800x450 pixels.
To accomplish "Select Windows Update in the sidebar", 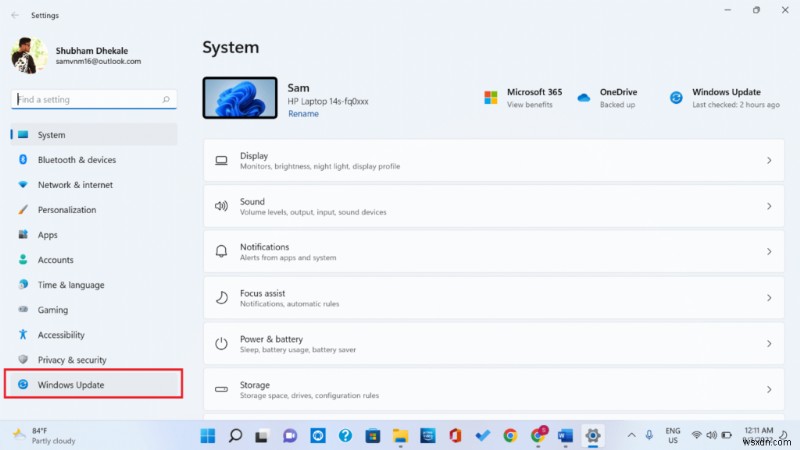I will tap(94, 384).
